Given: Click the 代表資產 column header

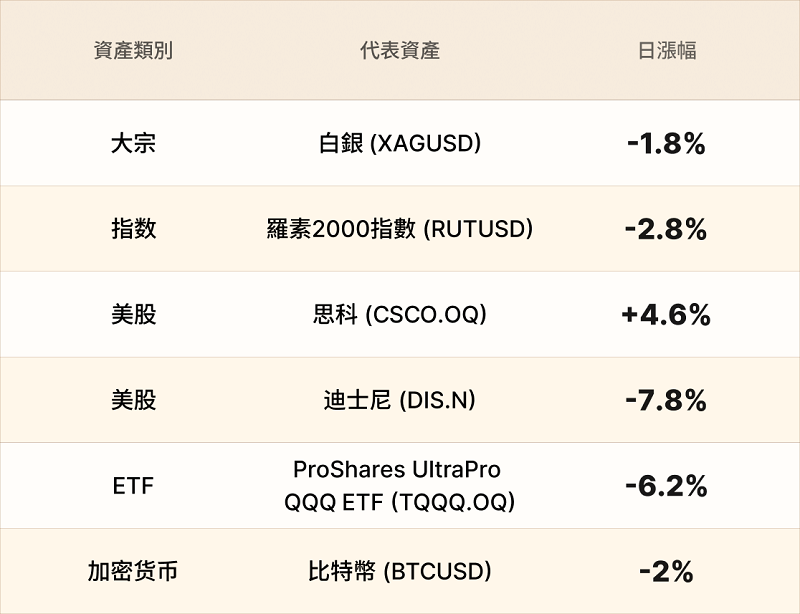Looking at the screenshot, I should pyautogui.click(x=400, y=51).
